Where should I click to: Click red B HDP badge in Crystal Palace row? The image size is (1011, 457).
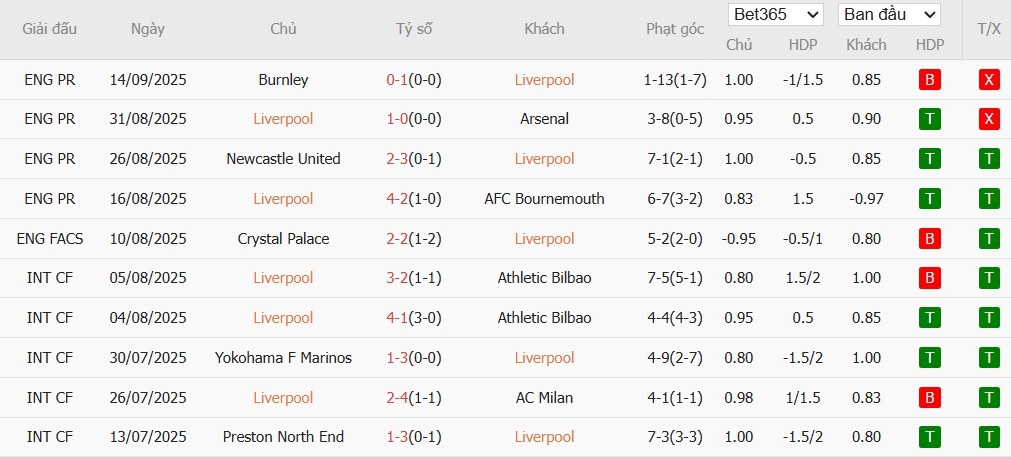930,239
